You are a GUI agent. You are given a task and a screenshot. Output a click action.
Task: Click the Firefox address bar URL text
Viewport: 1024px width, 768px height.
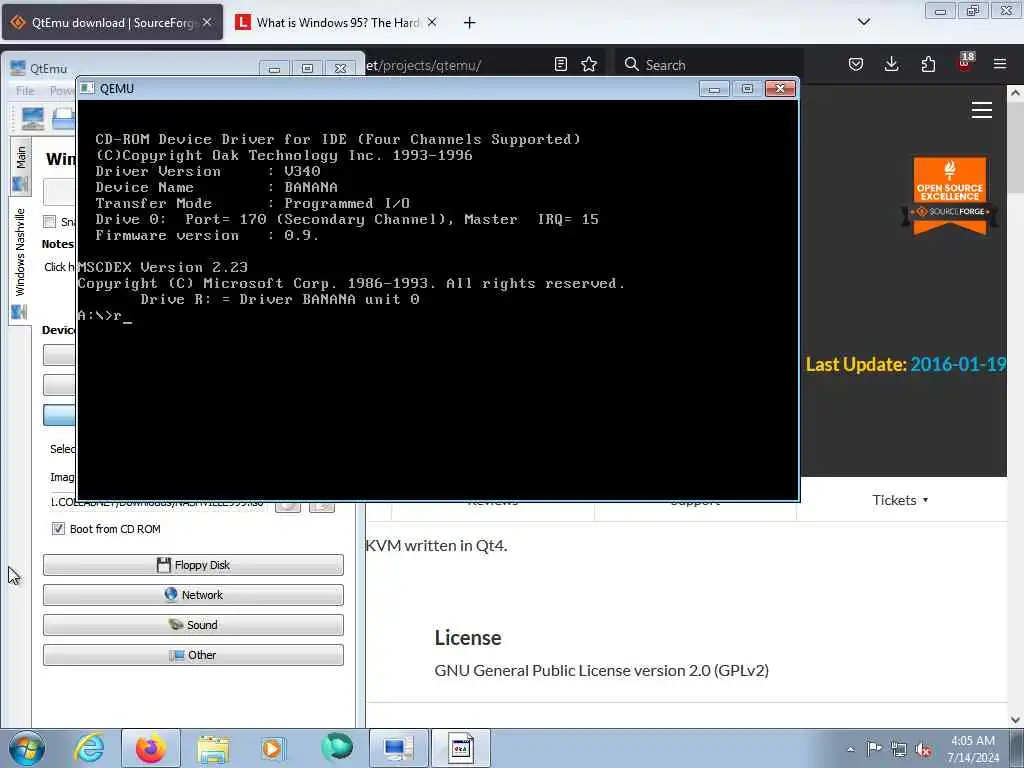[x=423, y=65]
